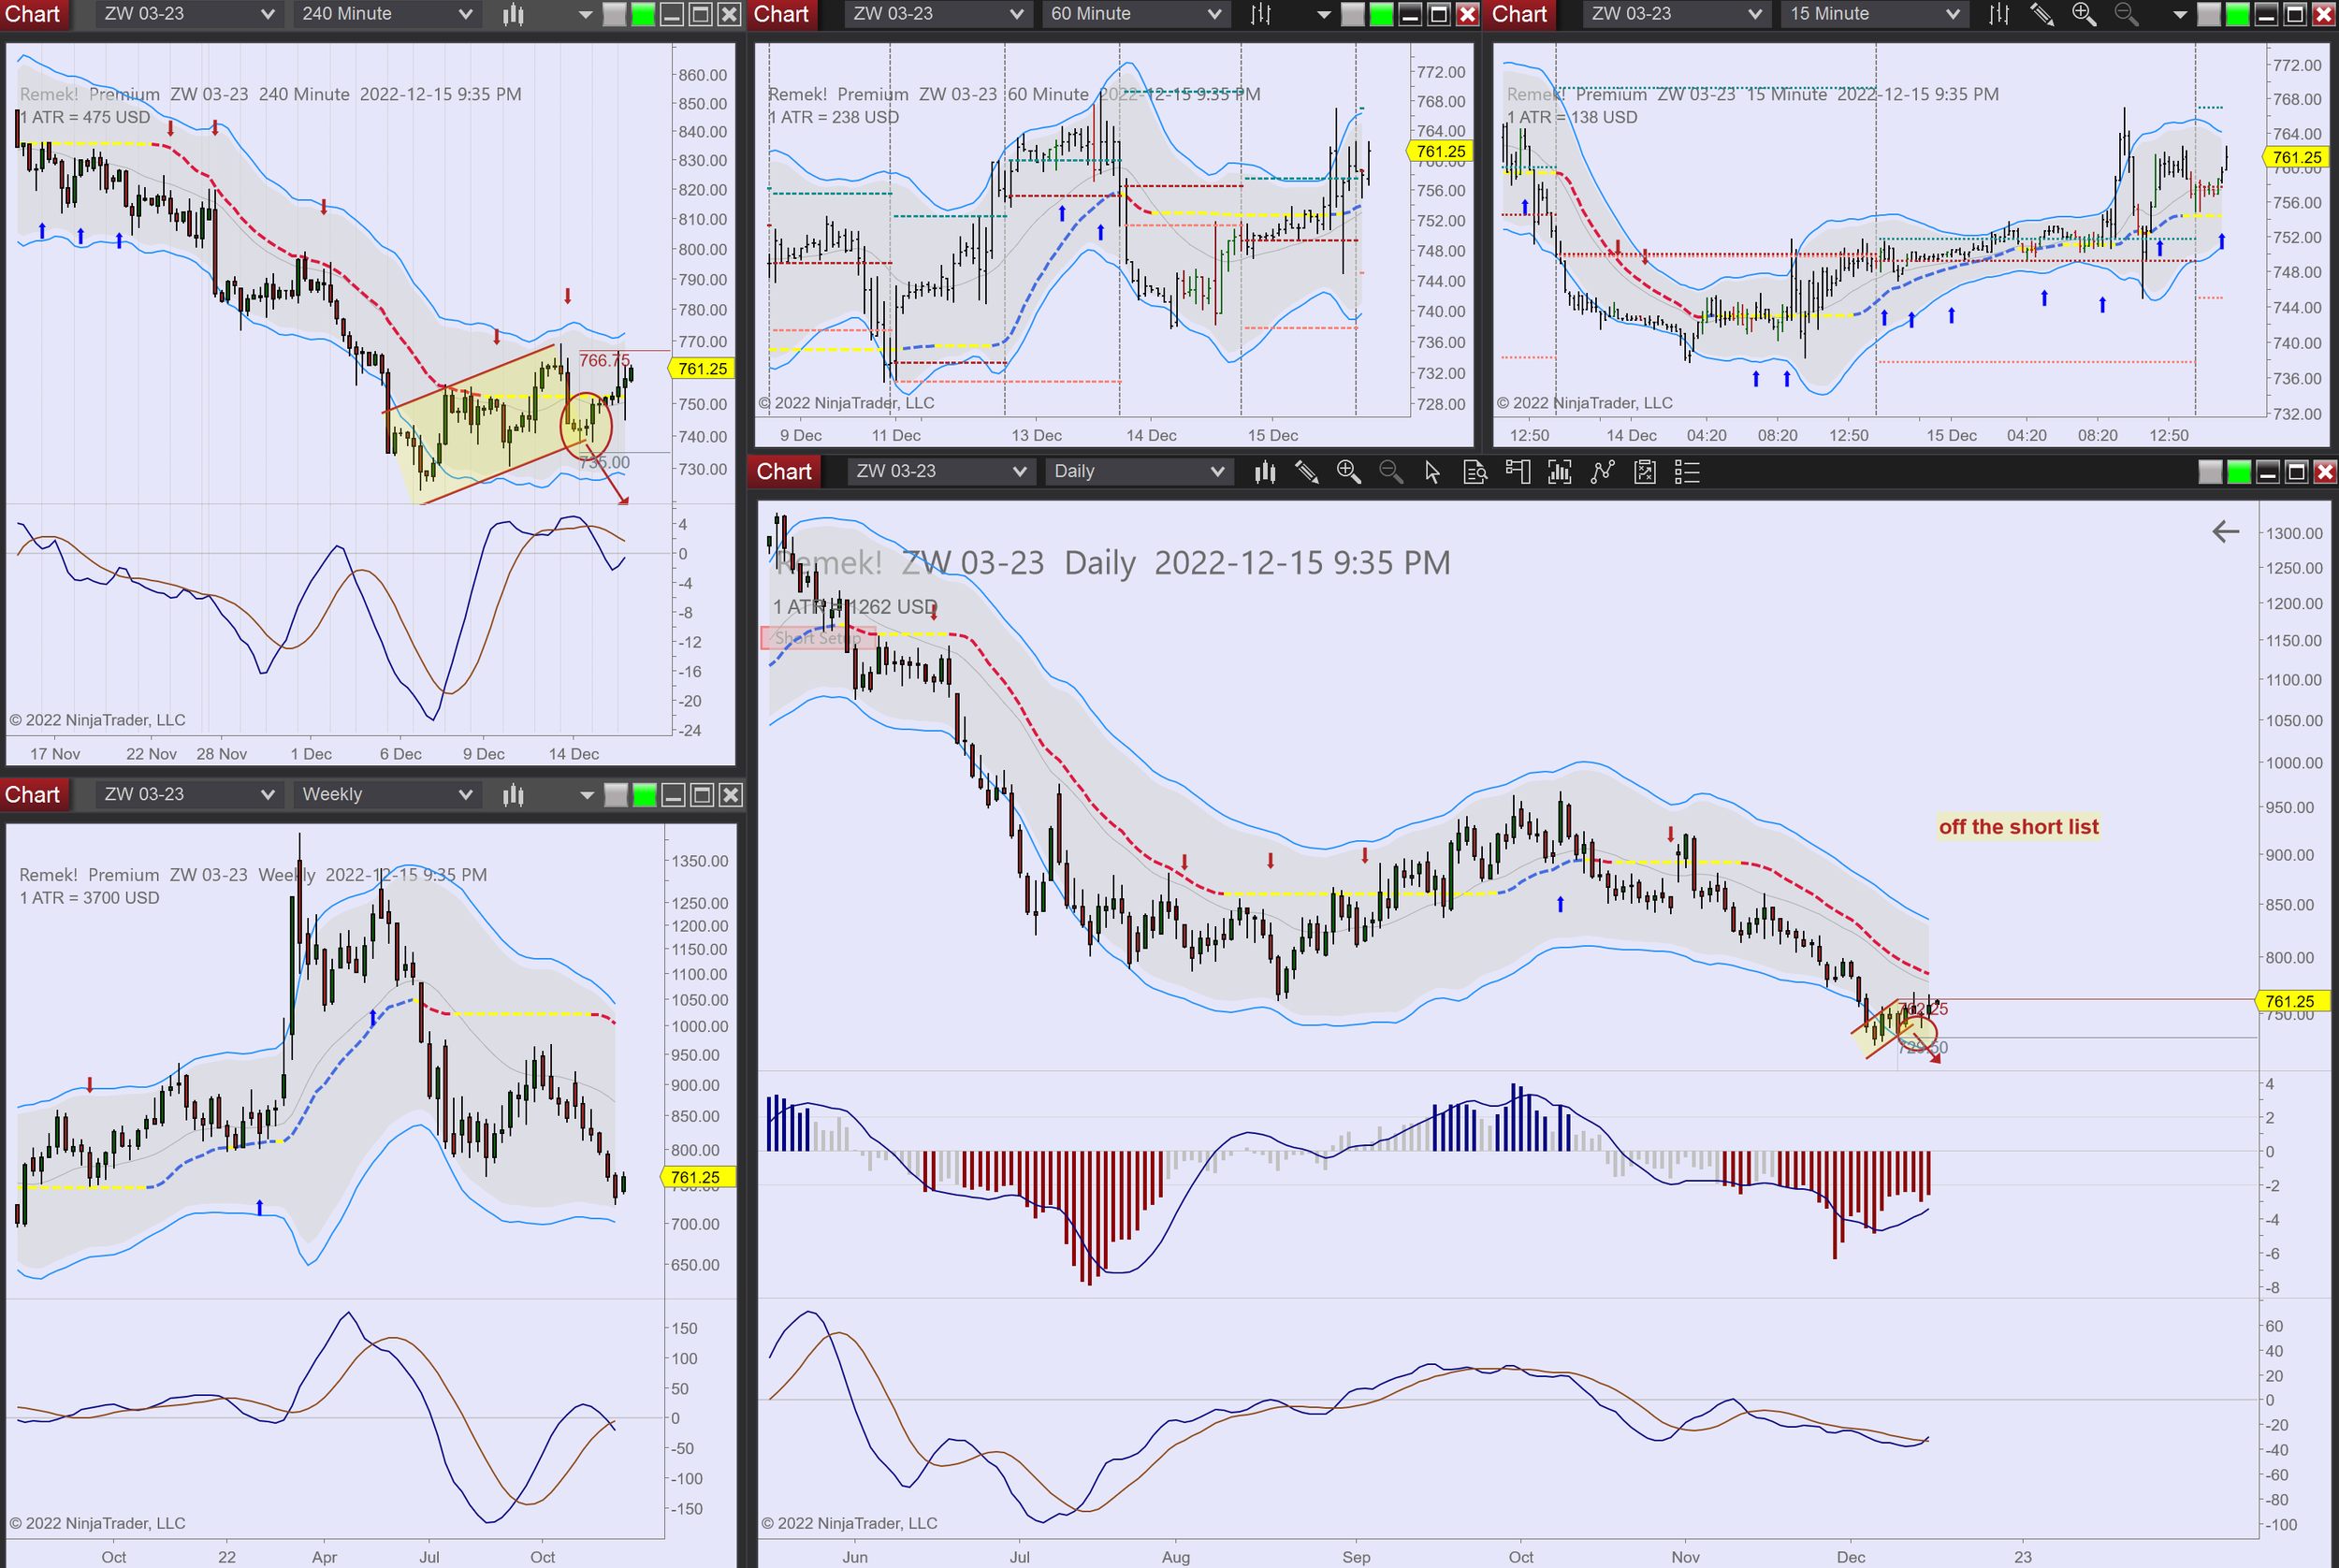This screenshot has width=2339, height=1568.
Task: Click the 'off the short list' text label
Action: [x=2018, y=827]
